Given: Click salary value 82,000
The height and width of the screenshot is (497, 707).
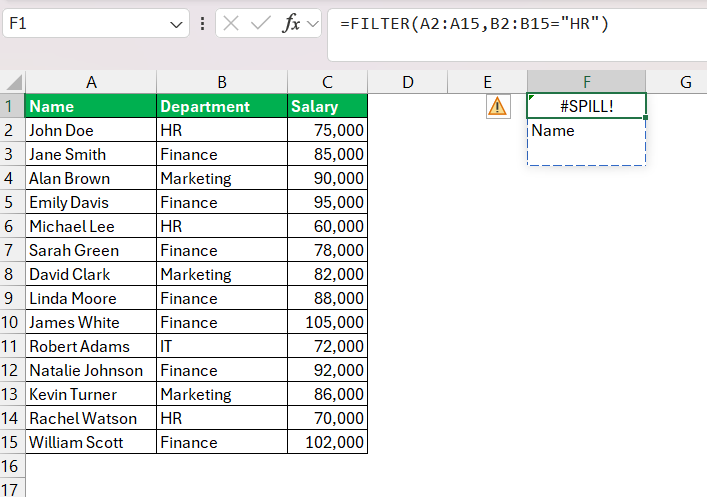Looking at the screenshot, I should (327, 274).
